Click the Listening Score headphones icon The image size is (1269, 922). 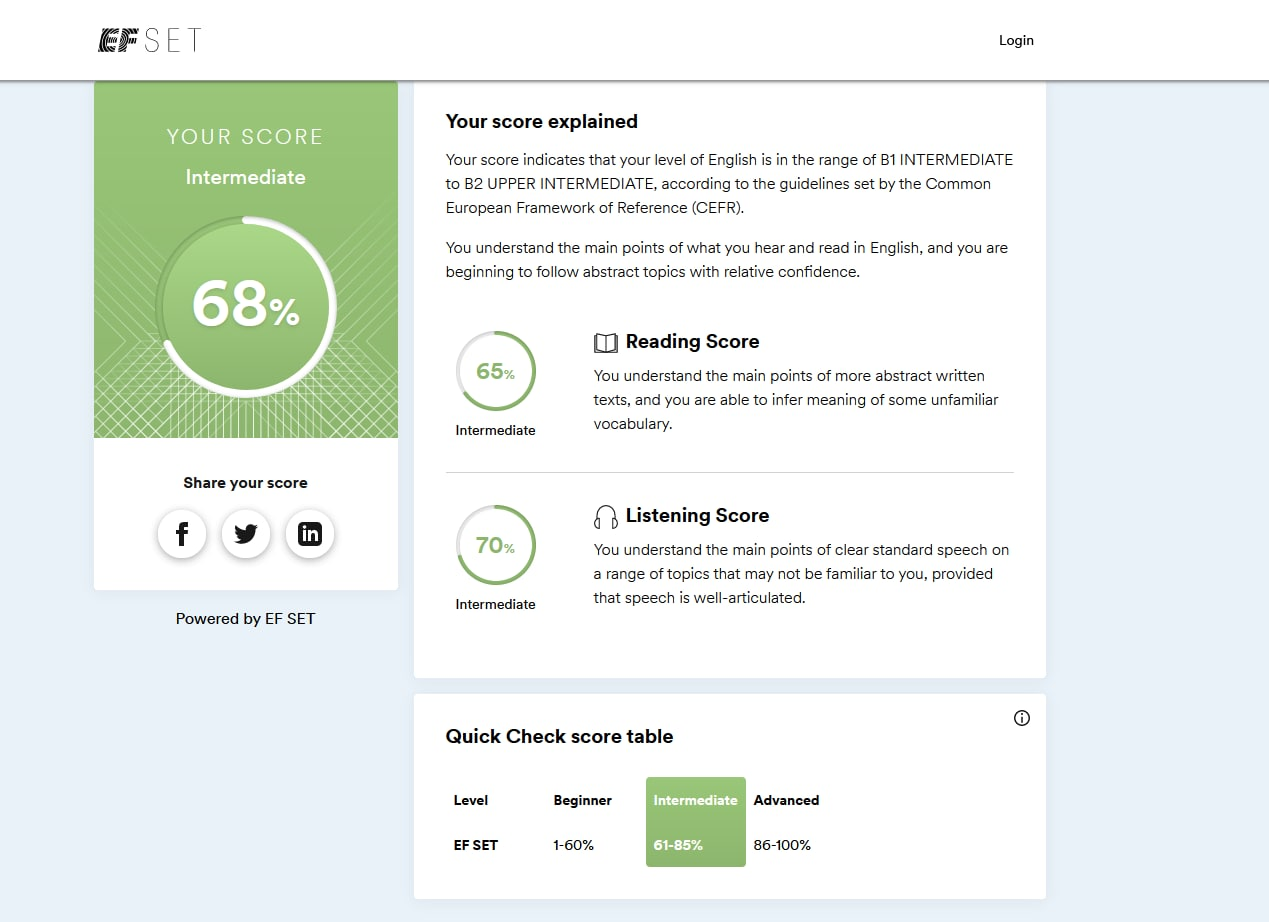pos(606,517)
